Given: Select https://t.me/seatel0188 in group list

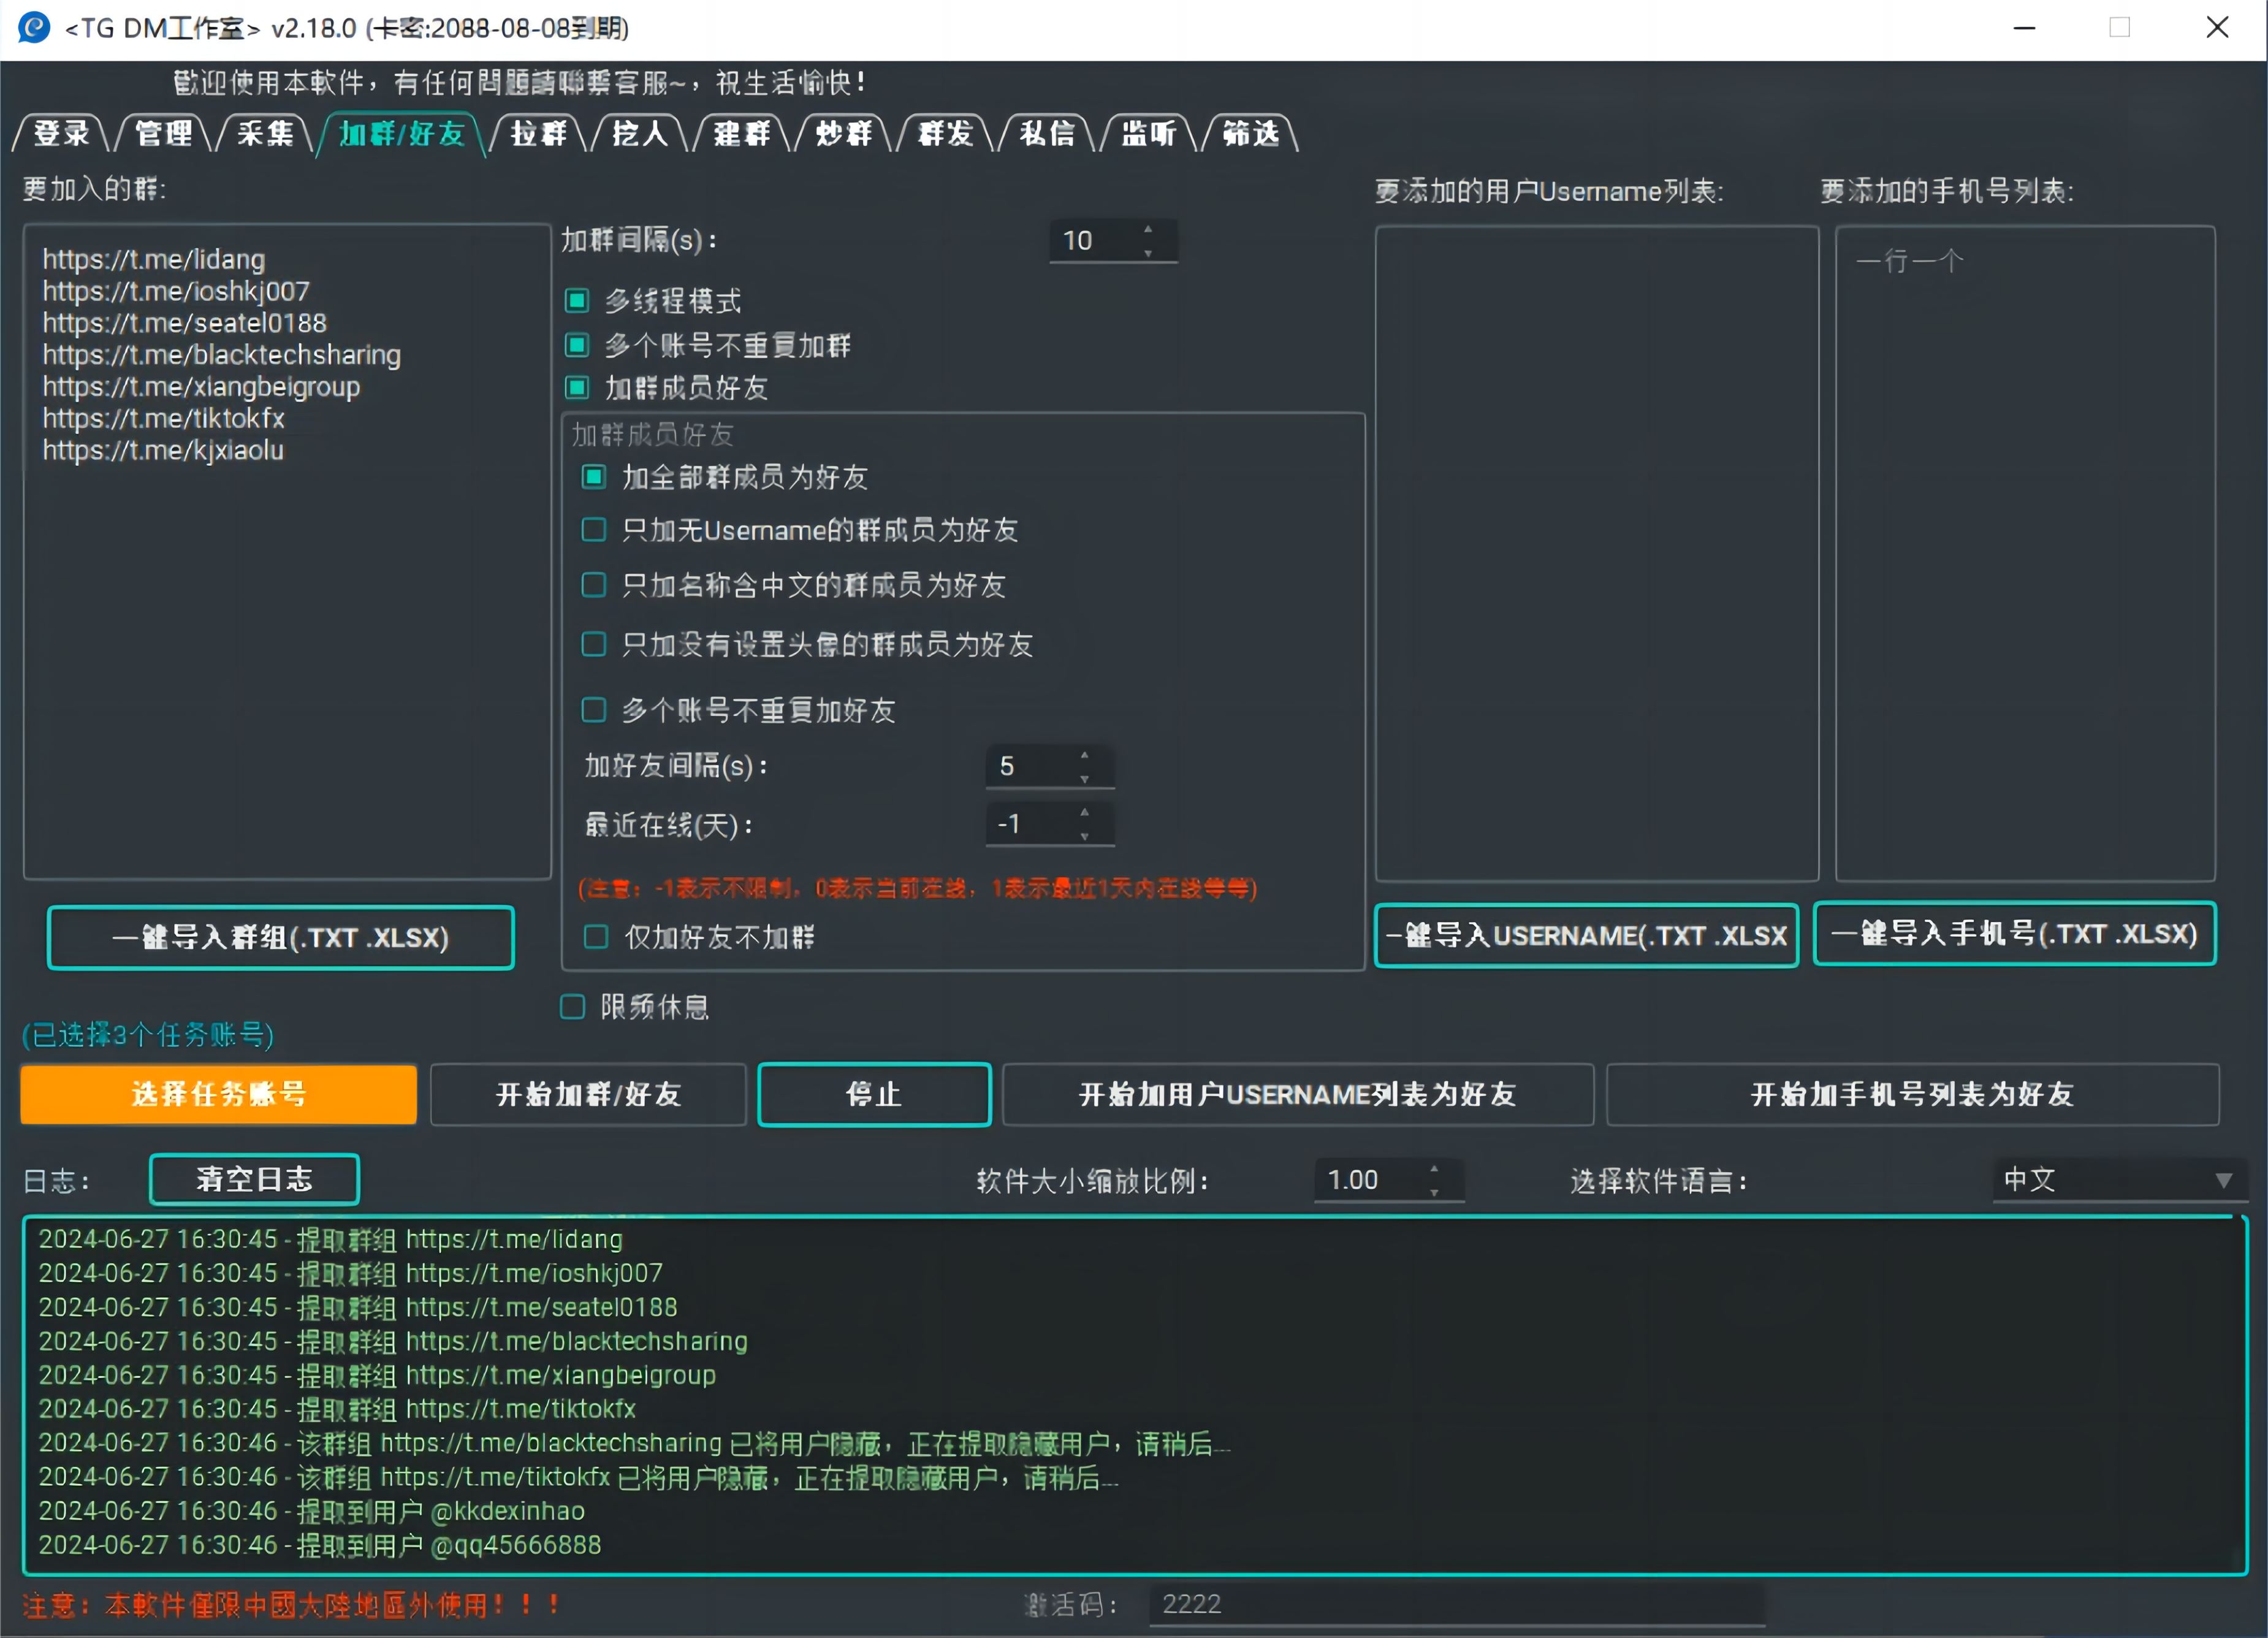Looking at the screenshot, I should coord(185,323).
